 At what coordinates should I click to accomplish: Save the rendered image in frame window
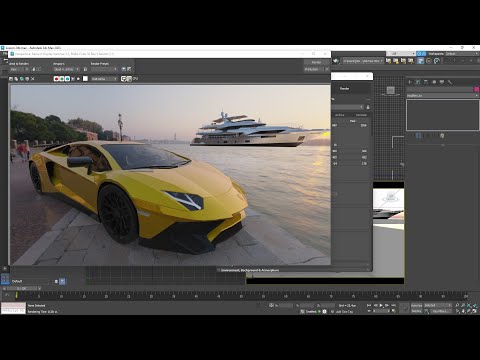click(11, 79)
